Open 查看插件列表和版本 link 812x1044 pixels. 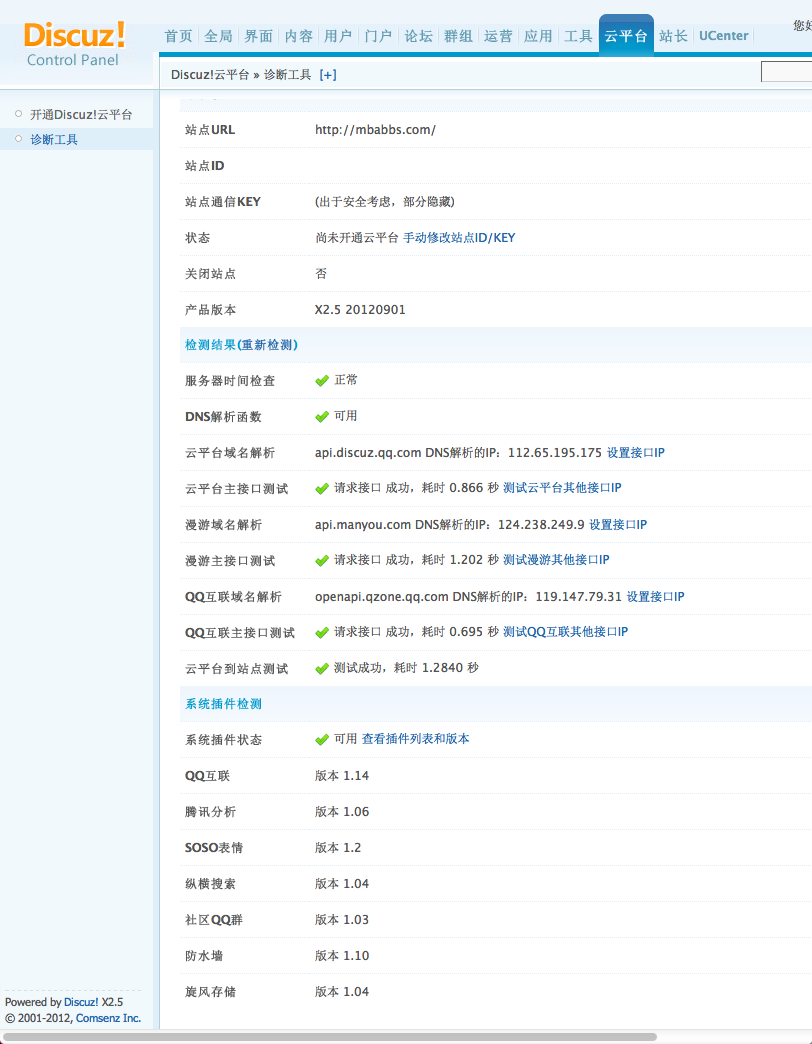pos(415,739)
